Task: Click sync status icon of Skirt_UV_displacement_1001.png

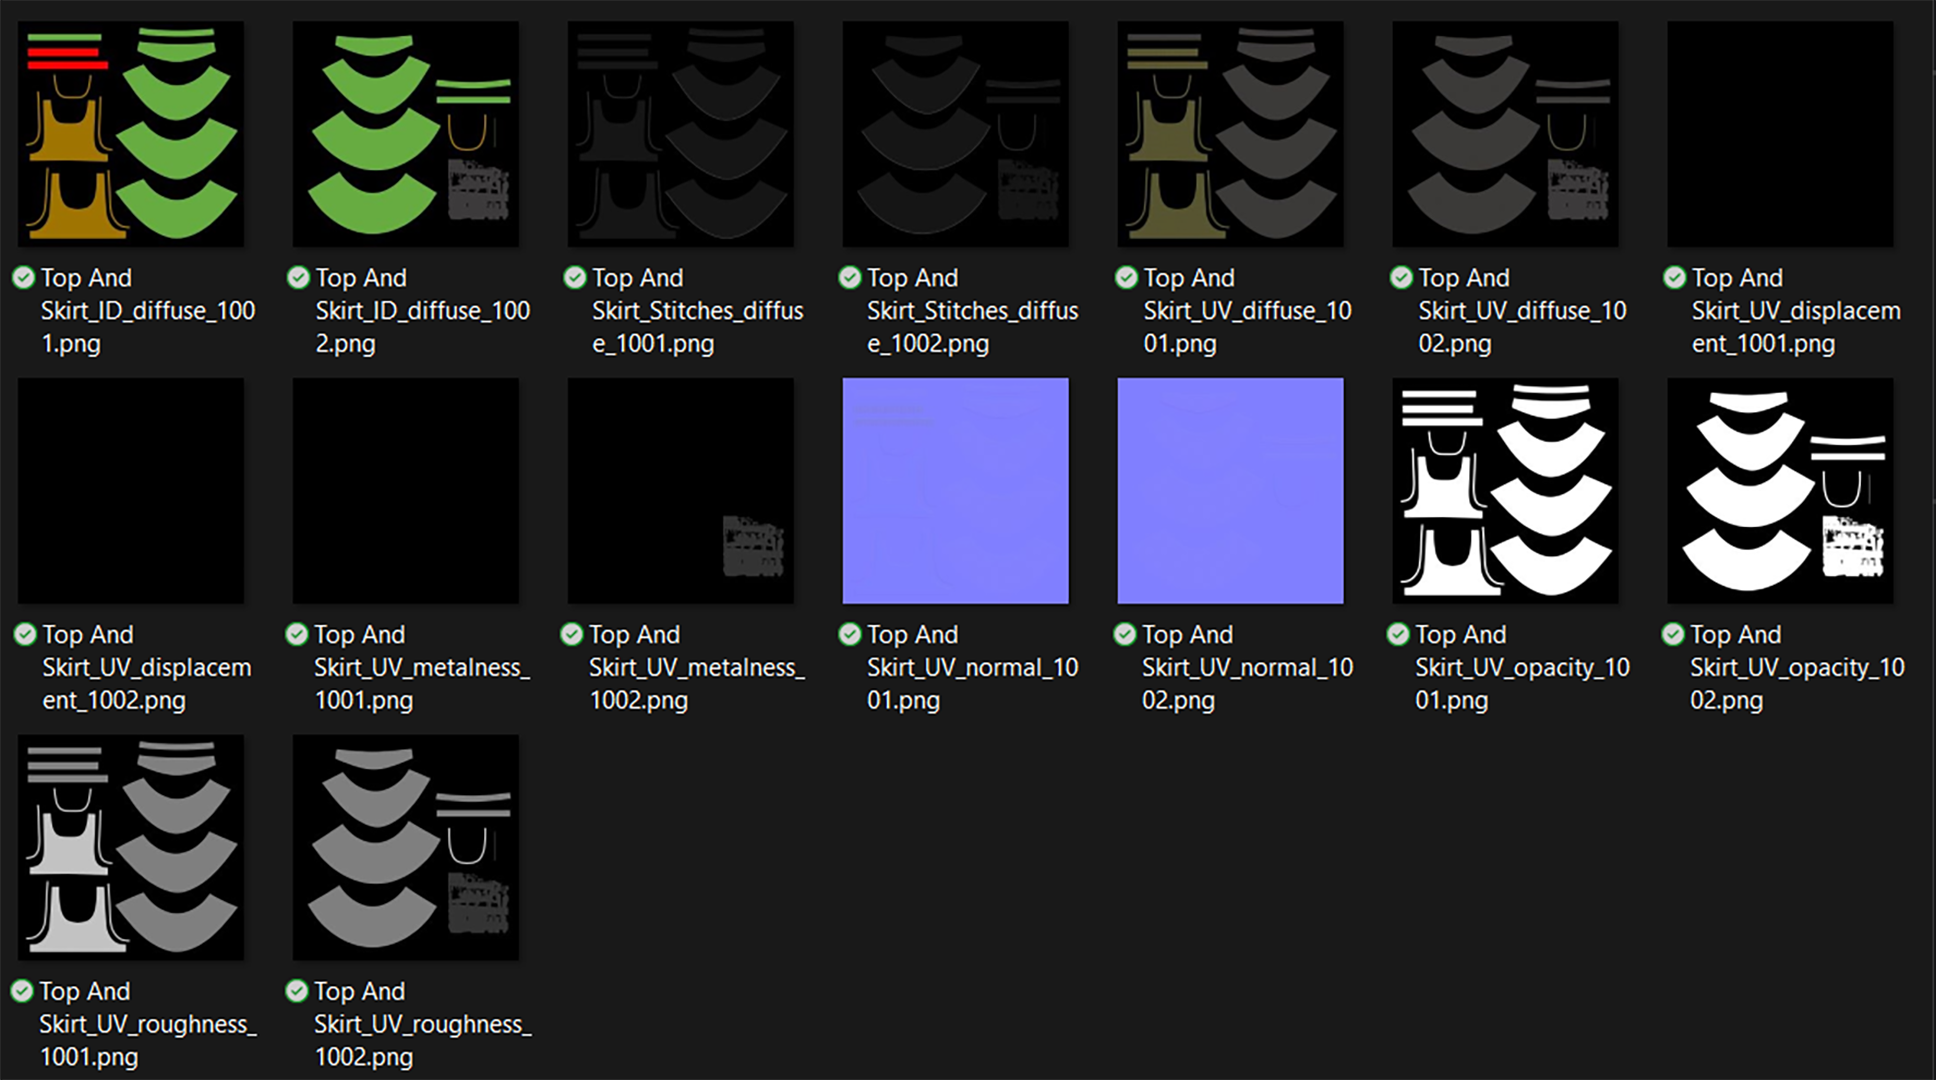Action: pyautogui.click(x=1674, y=277)
